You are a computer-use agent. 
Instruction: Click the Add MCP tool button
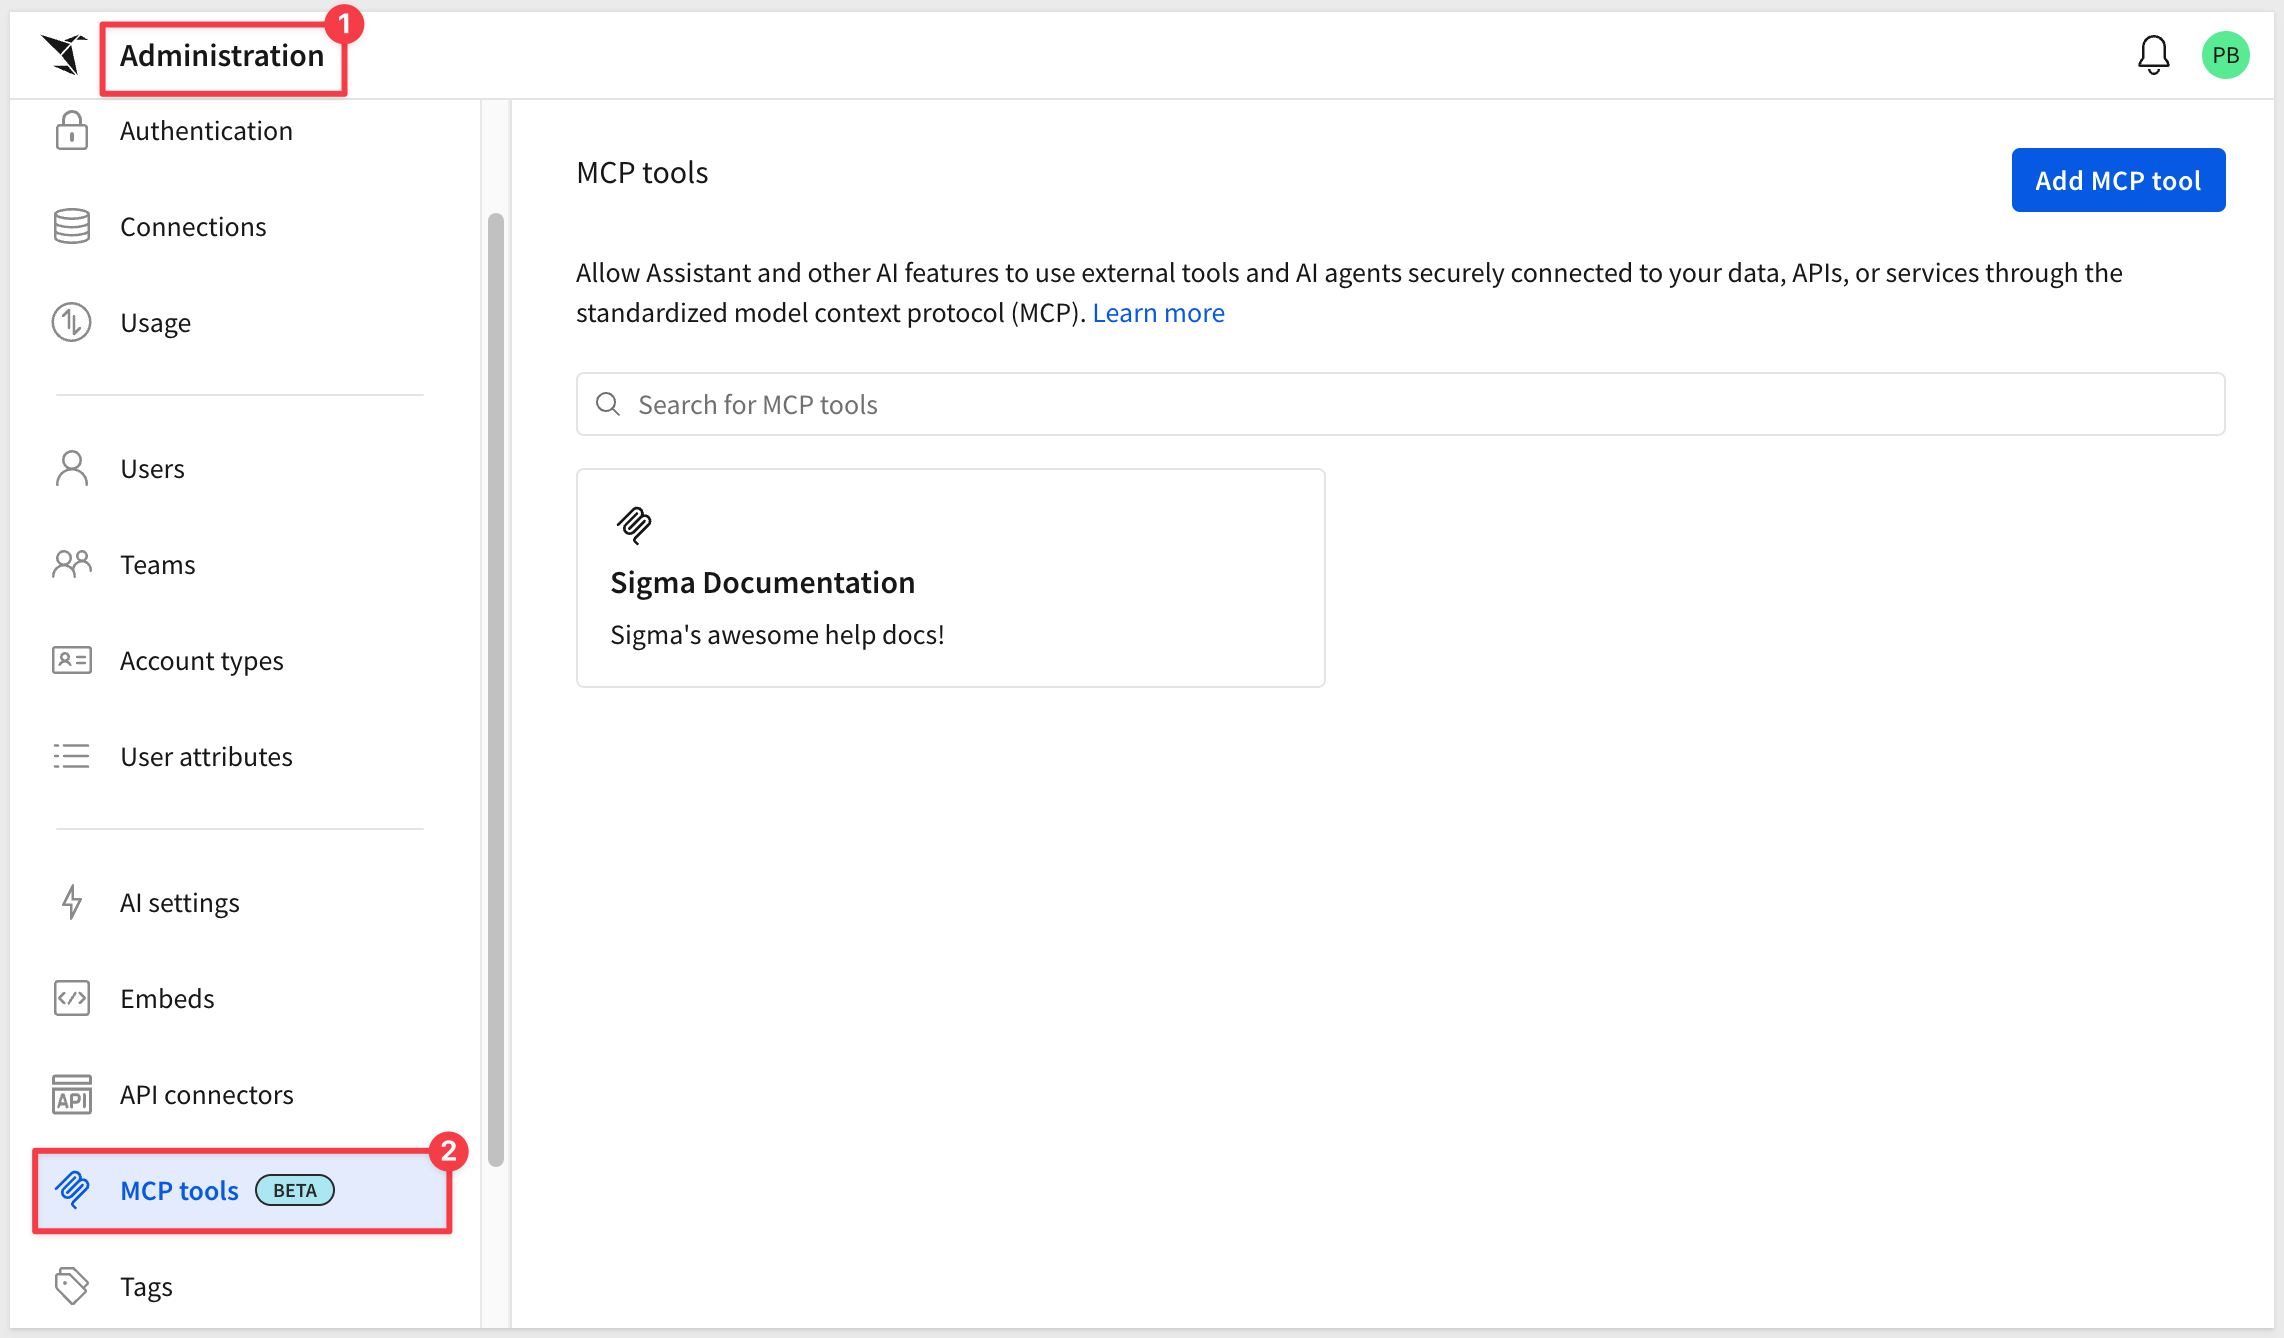point(2118,180)
